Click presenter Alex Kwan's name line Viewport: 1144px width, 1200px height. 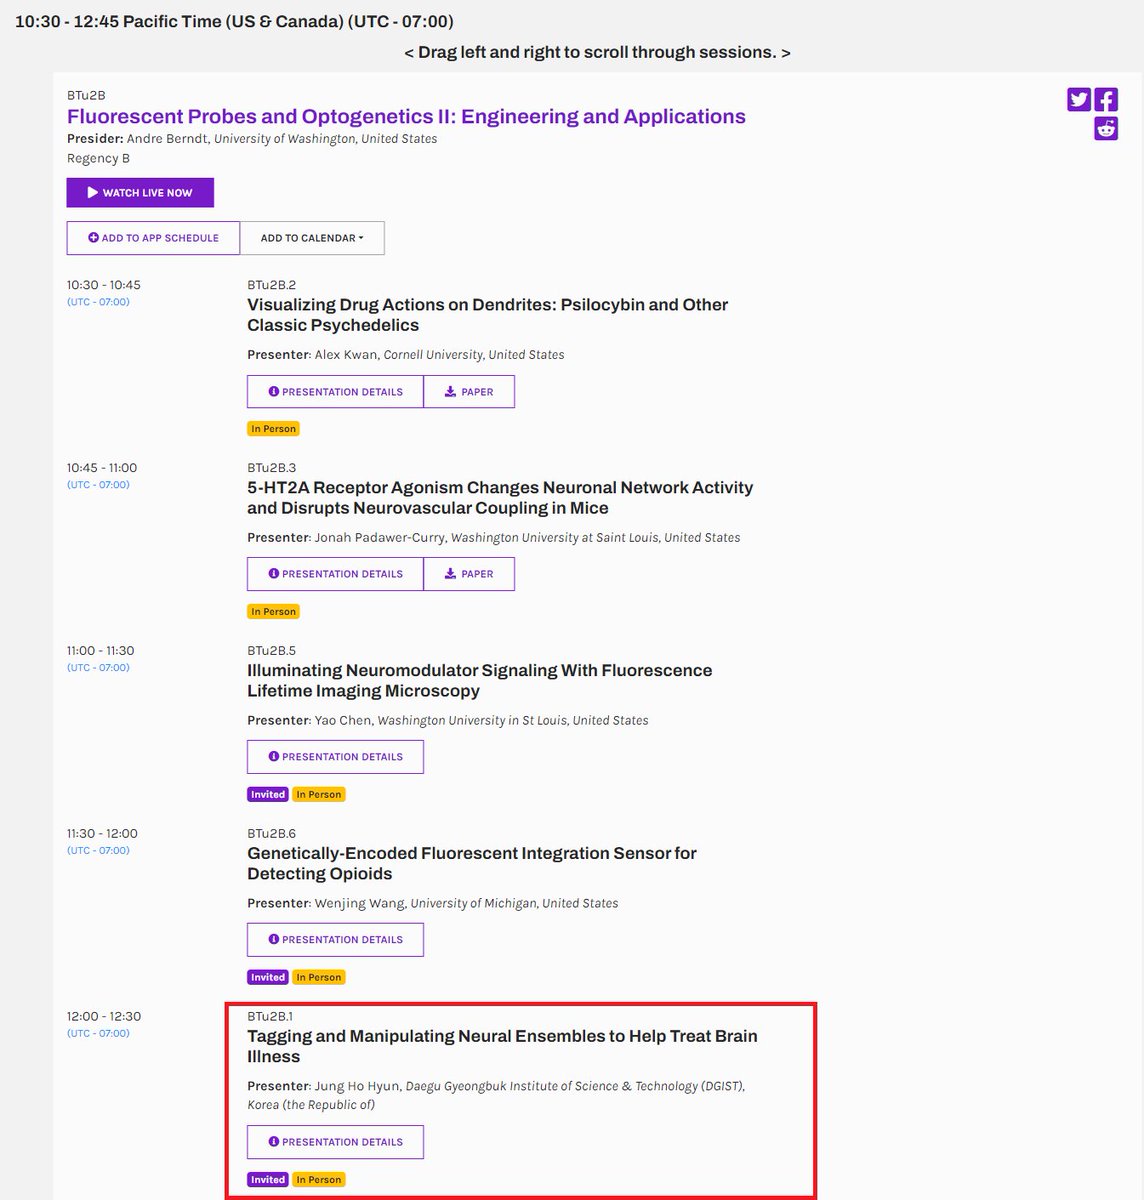406,355
